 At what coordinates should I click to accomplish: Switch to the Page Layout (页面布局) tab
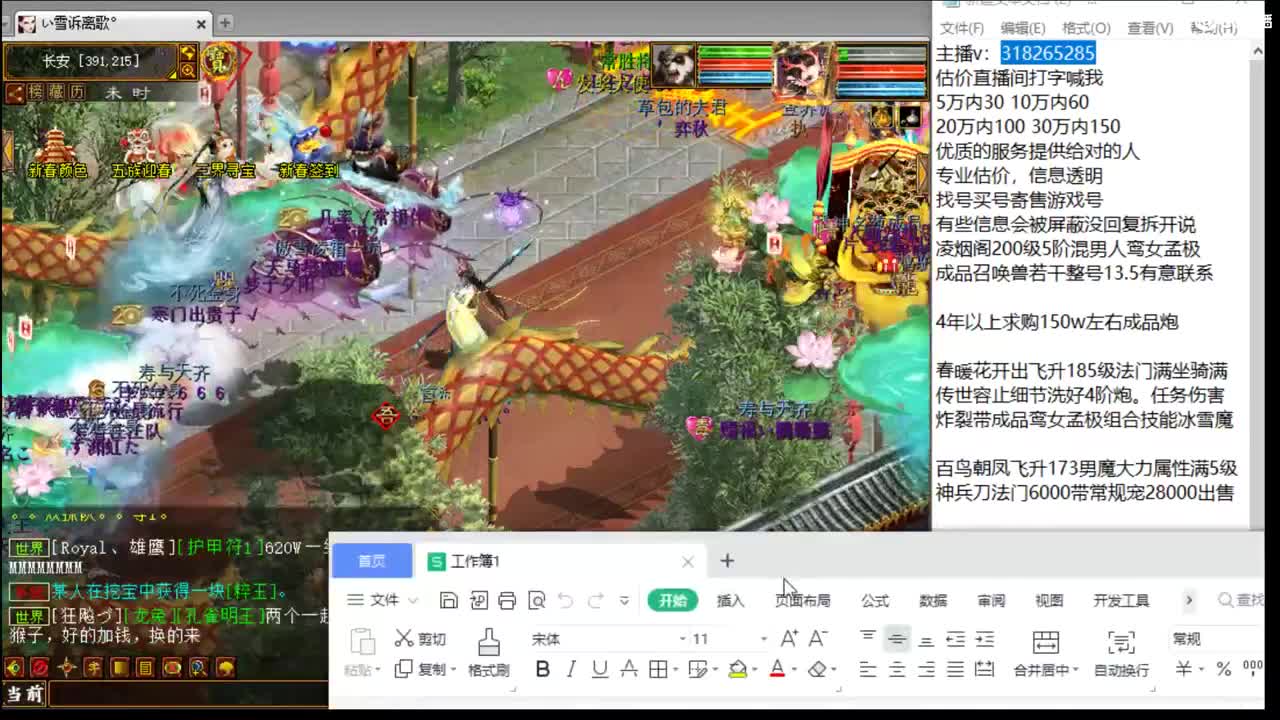click(x=803, y=600)
